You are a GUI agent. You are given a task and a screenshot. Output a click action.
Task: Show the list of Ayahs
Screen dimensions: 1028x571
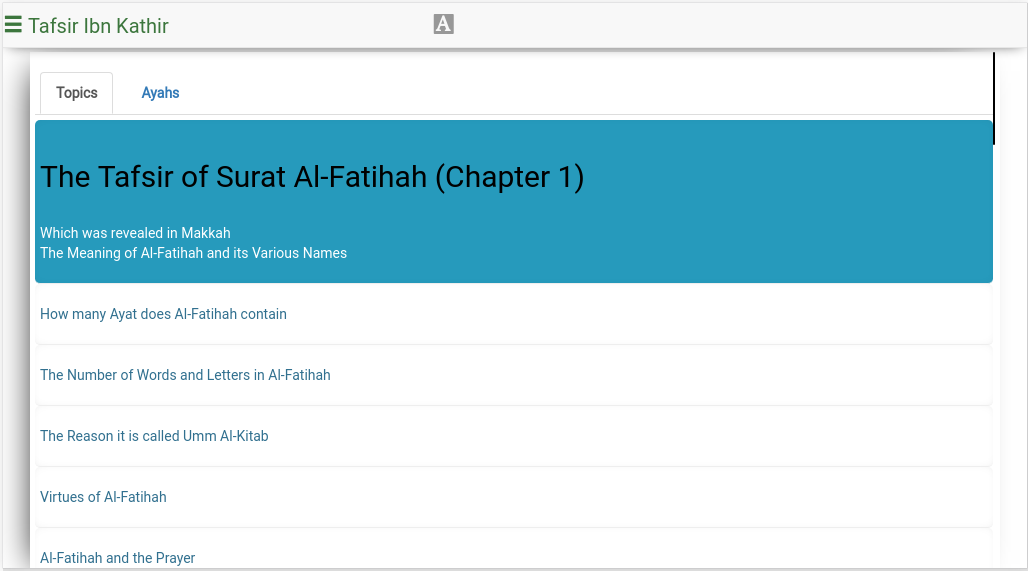(160, 93)
